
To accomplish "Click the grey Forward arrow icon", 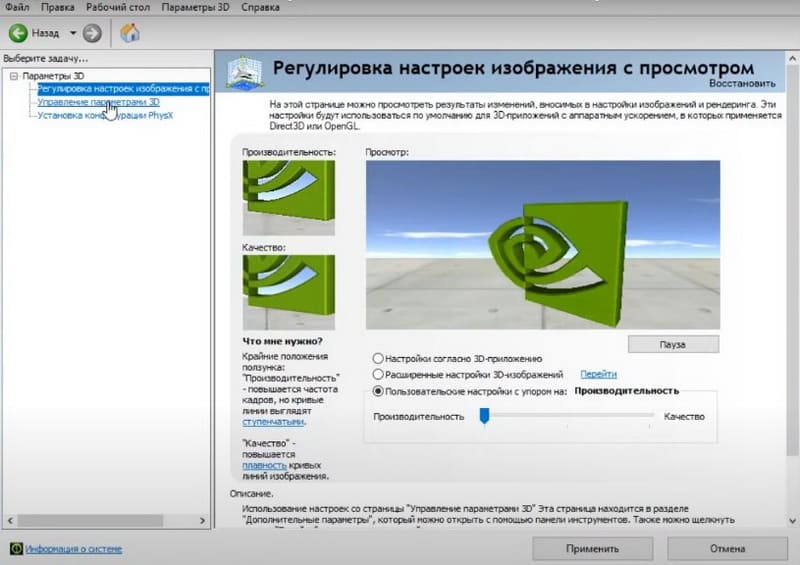I will [92, 33].
